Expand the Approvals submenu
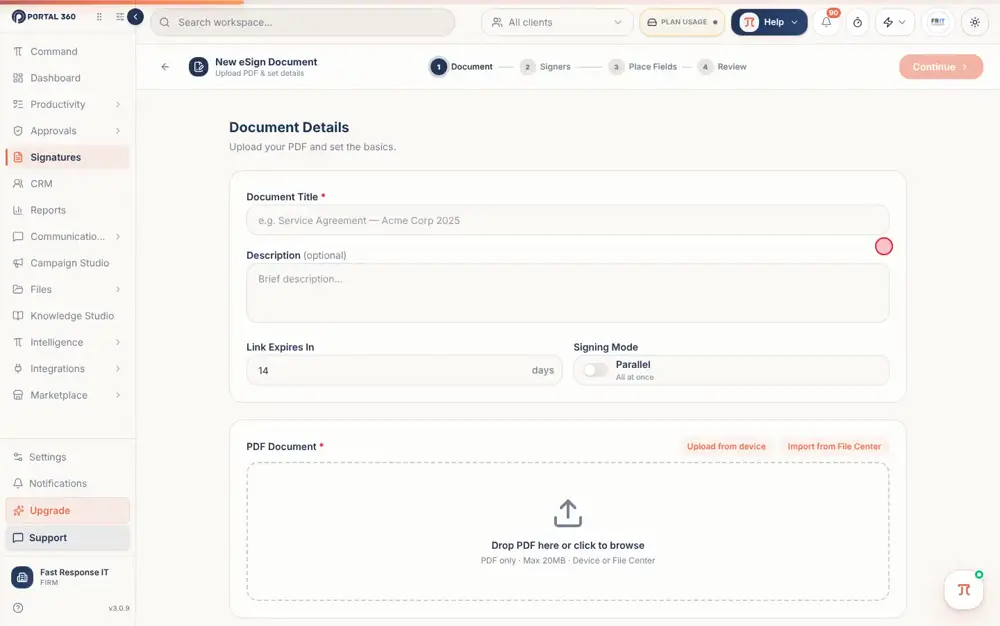Viewport: 1000px width, 626px height. click(118, 131)
